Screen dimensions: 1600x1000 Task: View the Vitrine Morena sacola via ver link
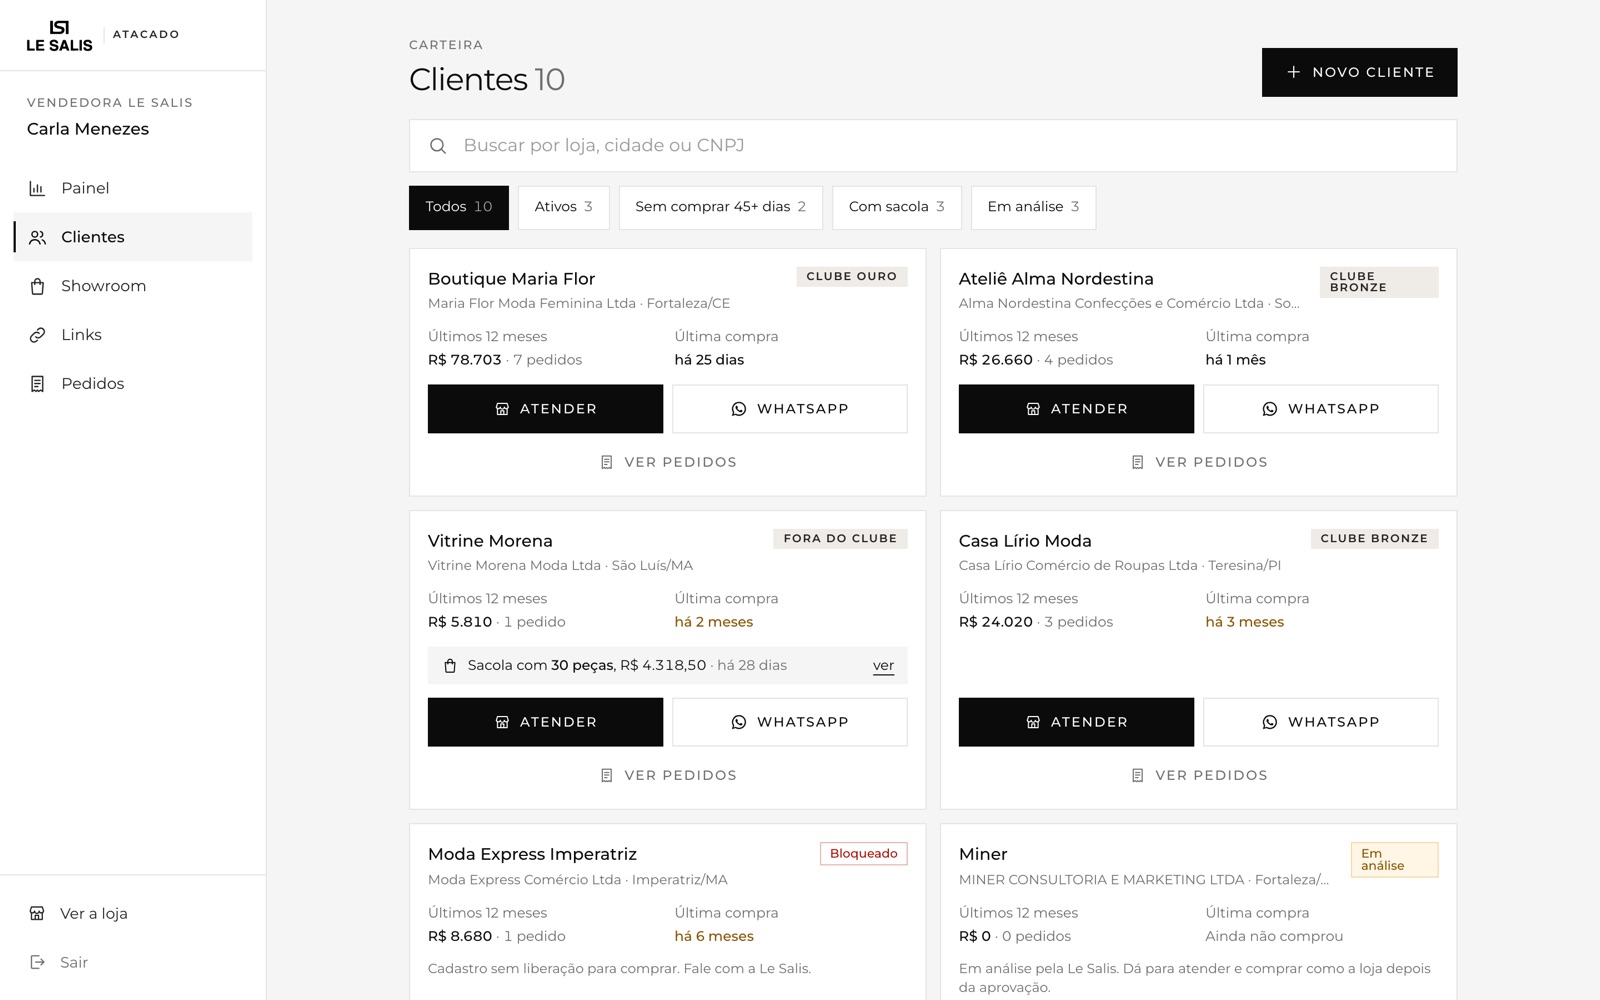tap(883, 665)
